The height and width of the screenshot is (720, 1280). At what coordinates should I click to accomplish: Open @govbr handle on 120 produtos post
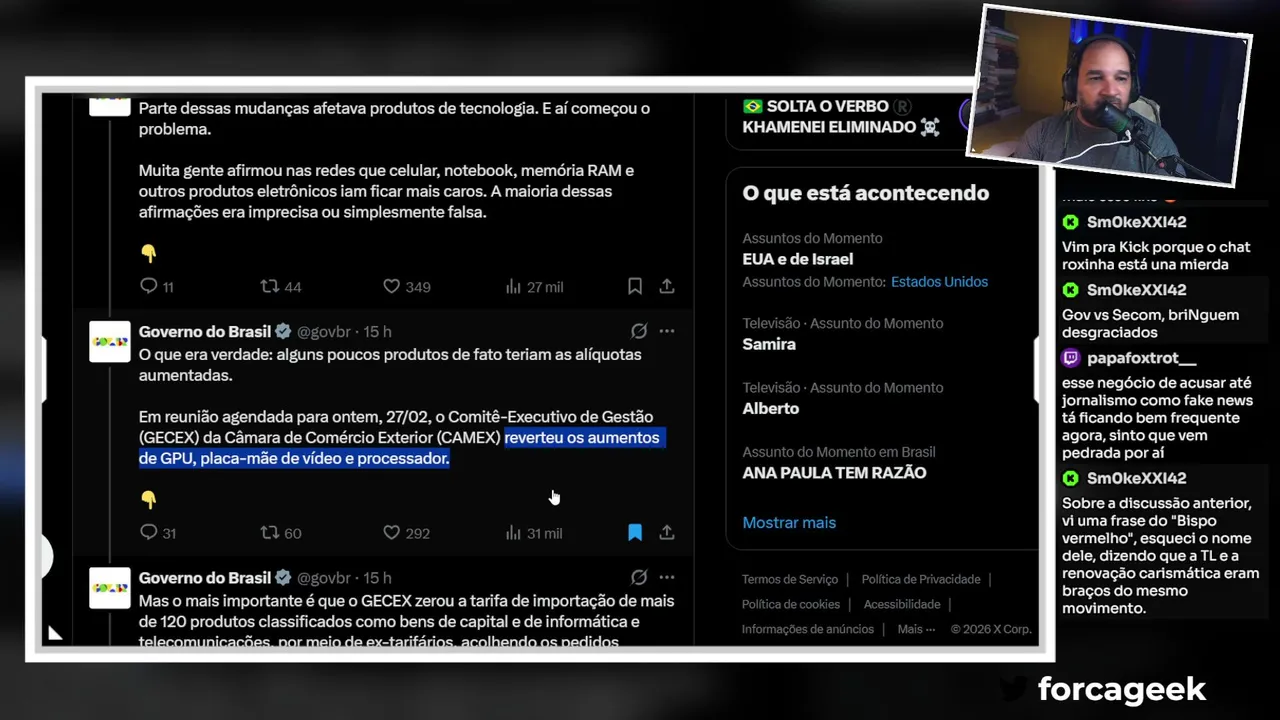pos(323,578)
